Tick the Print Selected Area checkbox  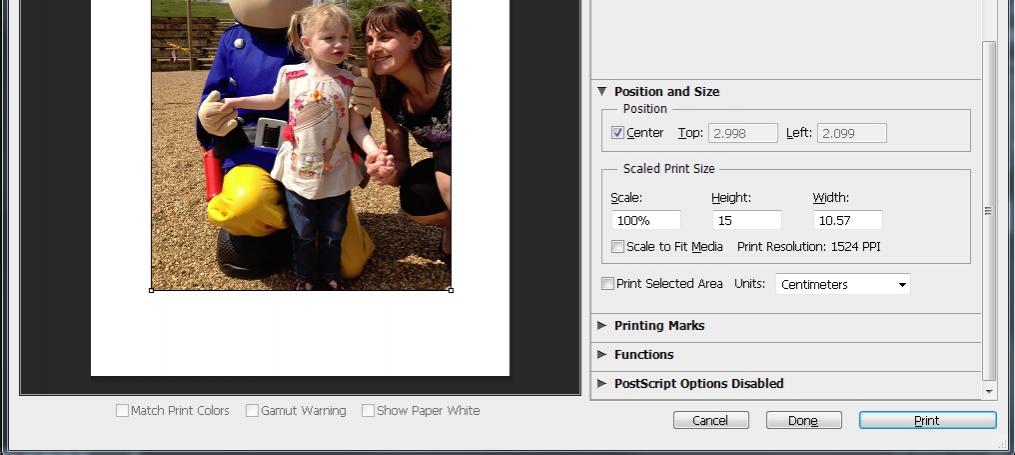pyautogui.click(x=607, y=283)
